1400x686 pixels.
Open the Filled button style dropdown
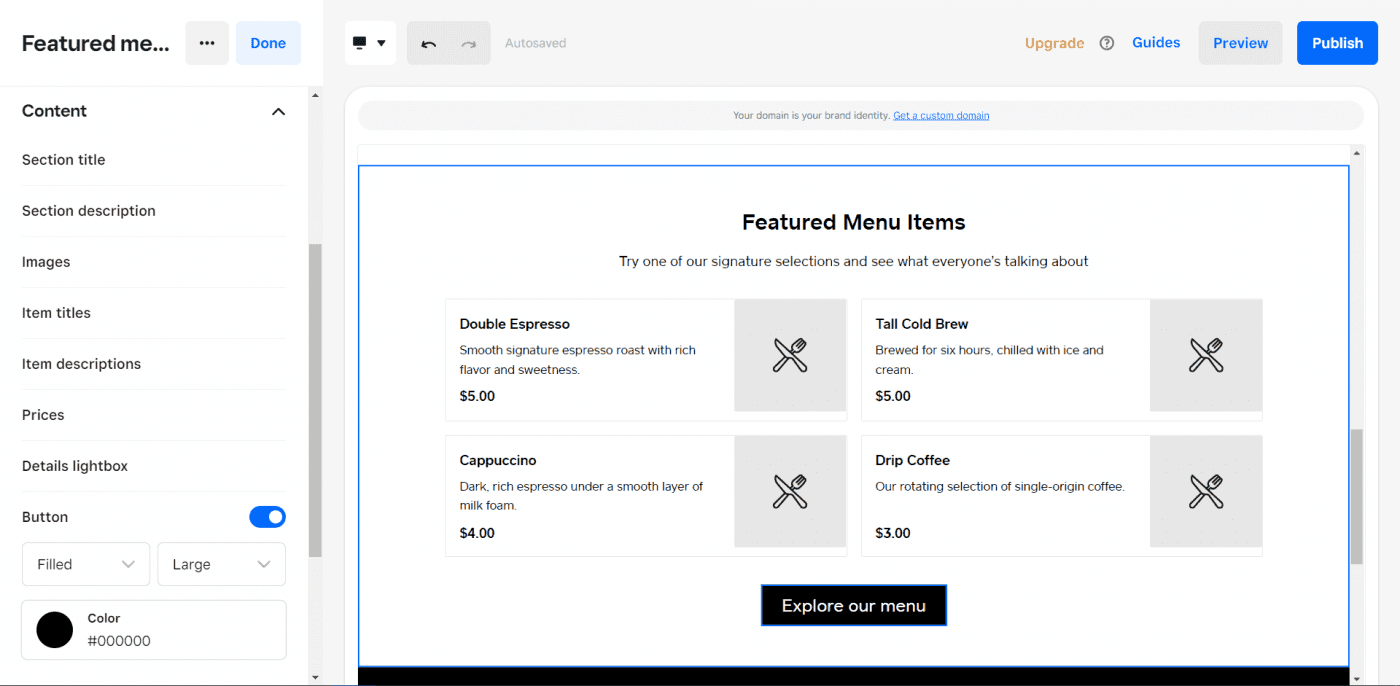click(86, 564)
